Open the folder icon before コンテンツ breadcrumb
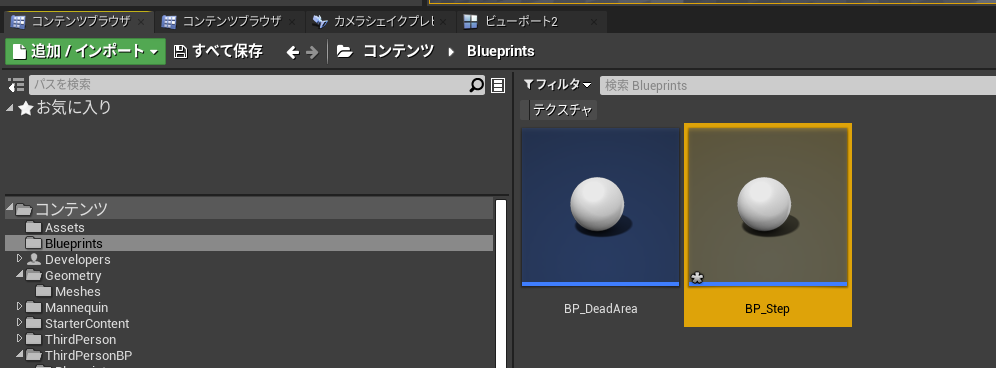 click(344, 51)
